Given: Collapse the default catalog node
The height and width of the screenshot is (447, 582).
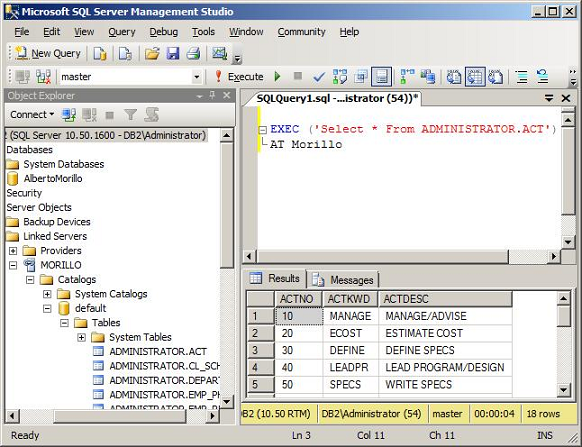Looking at the screenshot, I should pyautogui.click(x=47, y=309).
